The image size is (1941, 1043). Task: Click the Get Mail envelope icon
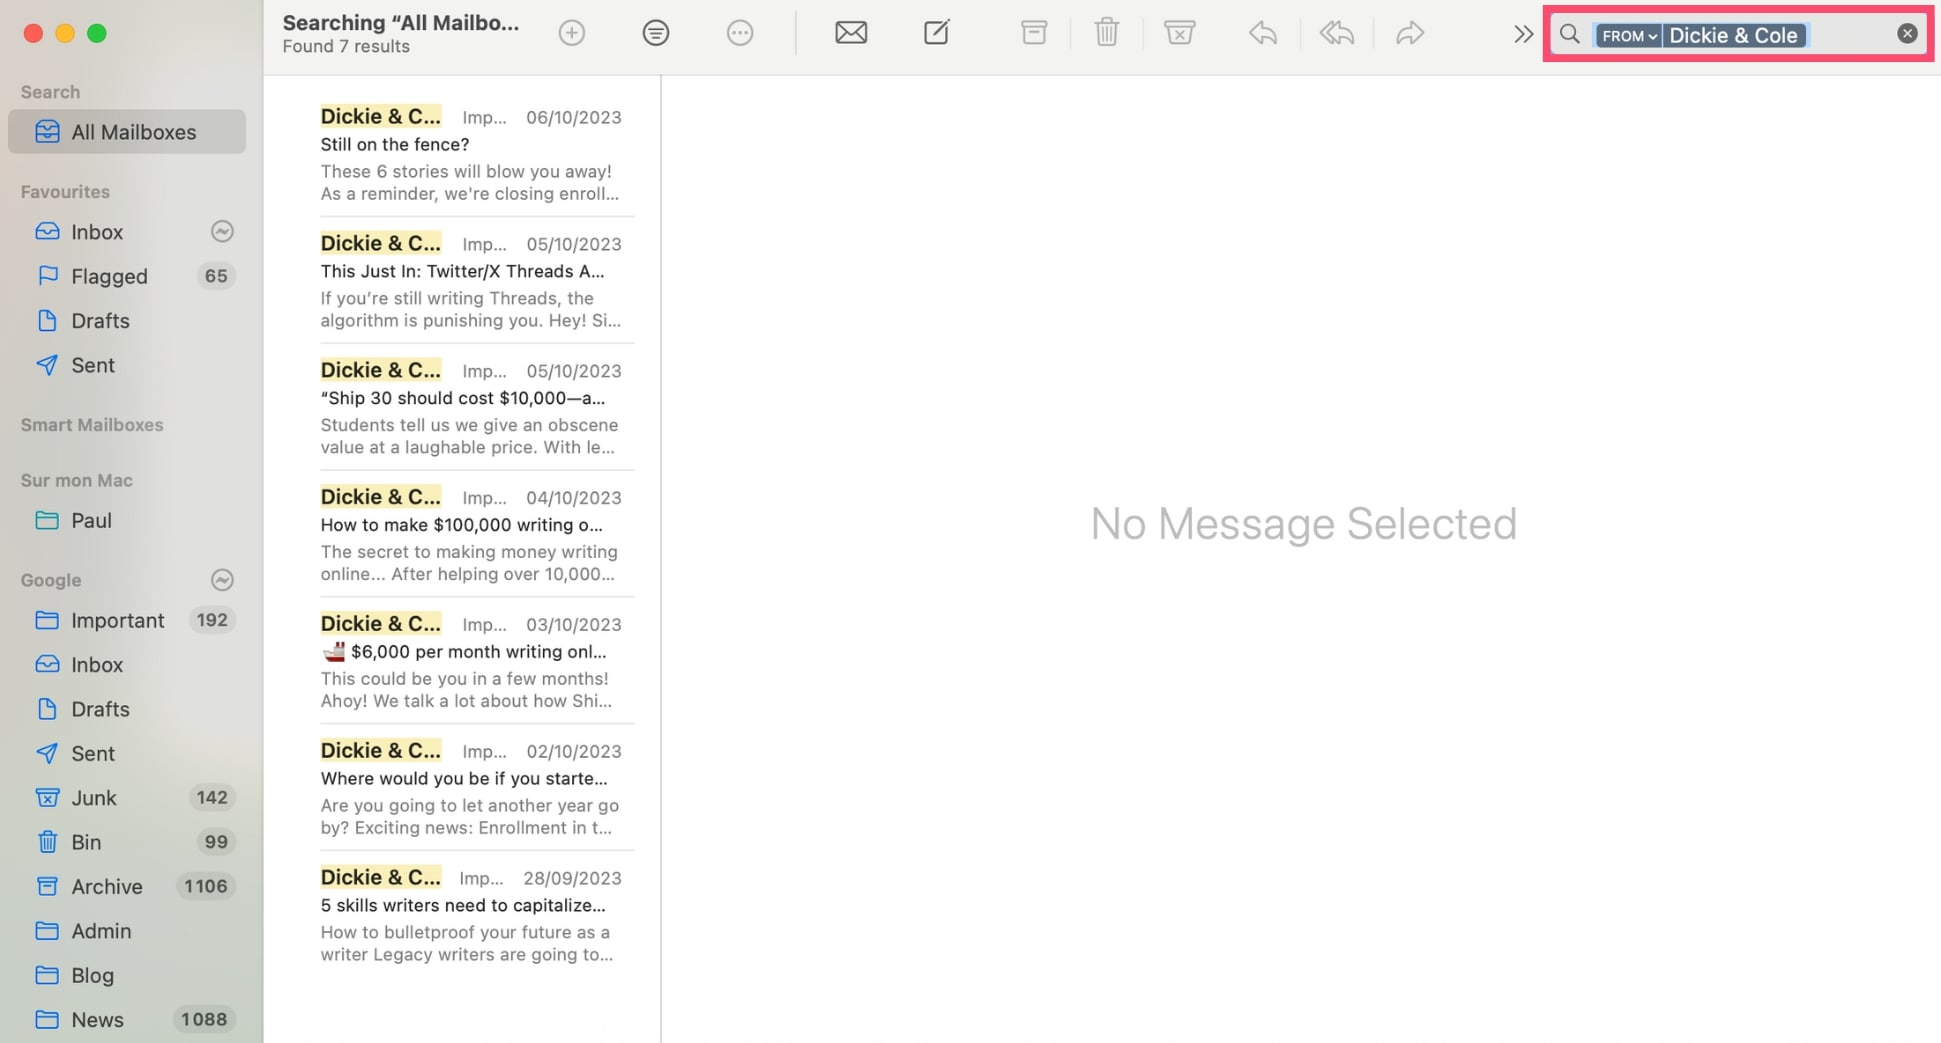[850, 33]
